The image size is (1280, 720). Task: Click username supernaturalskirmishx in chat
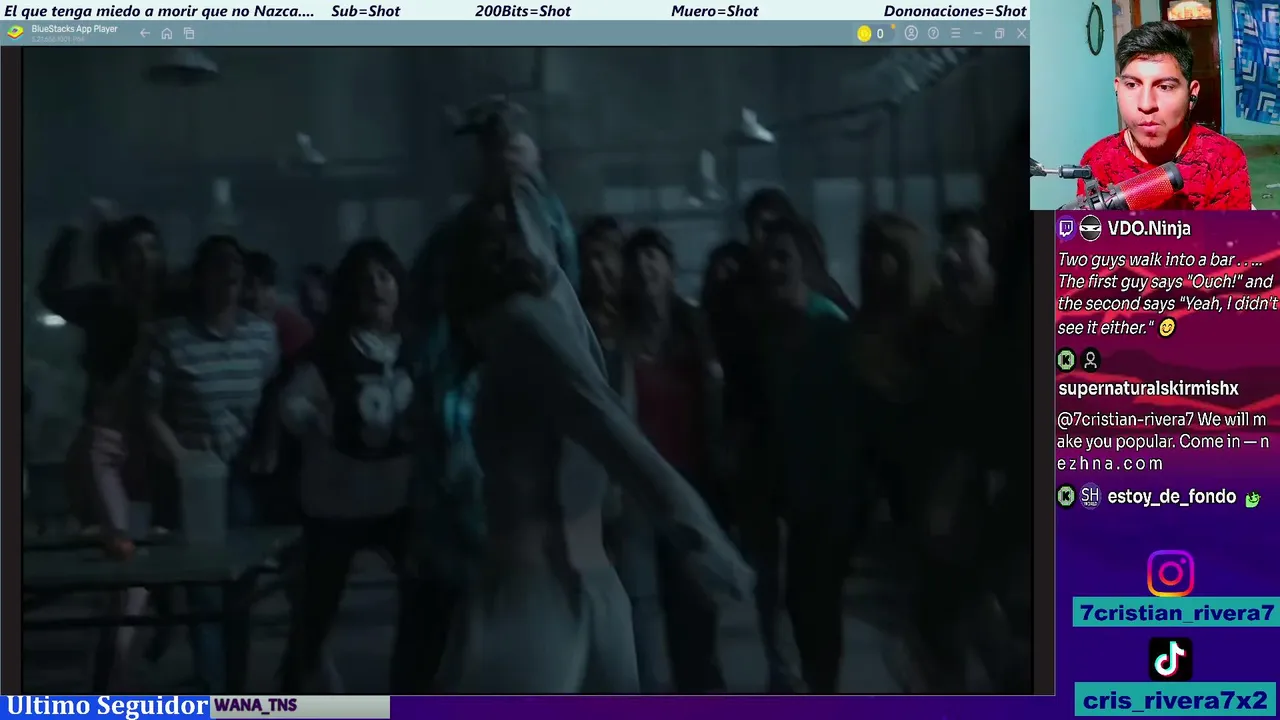coord(1148,388)
